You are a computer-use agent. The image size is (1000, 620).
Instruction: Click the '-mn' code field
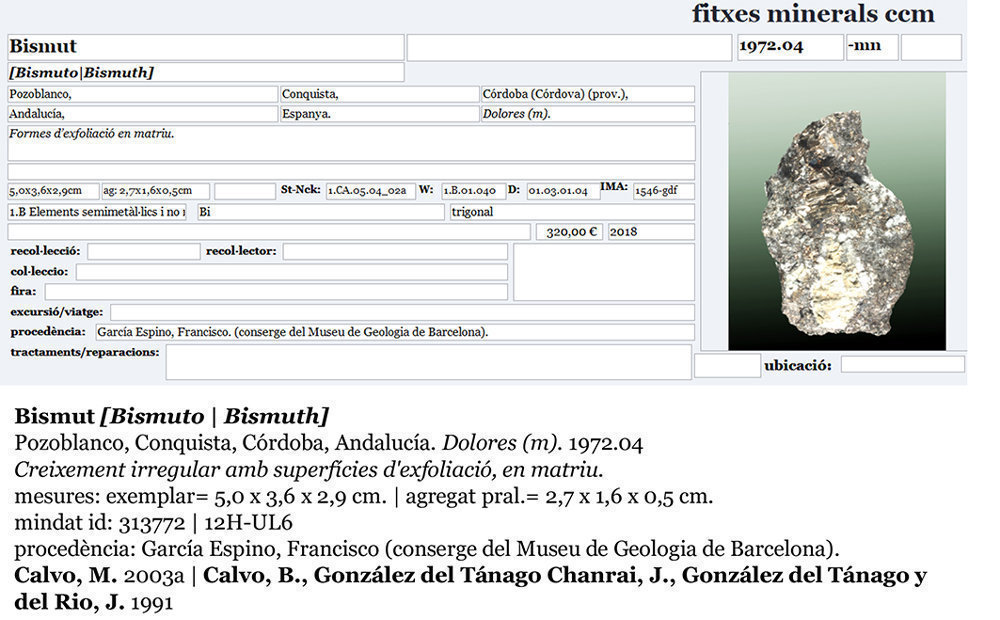tap(872, 47)
